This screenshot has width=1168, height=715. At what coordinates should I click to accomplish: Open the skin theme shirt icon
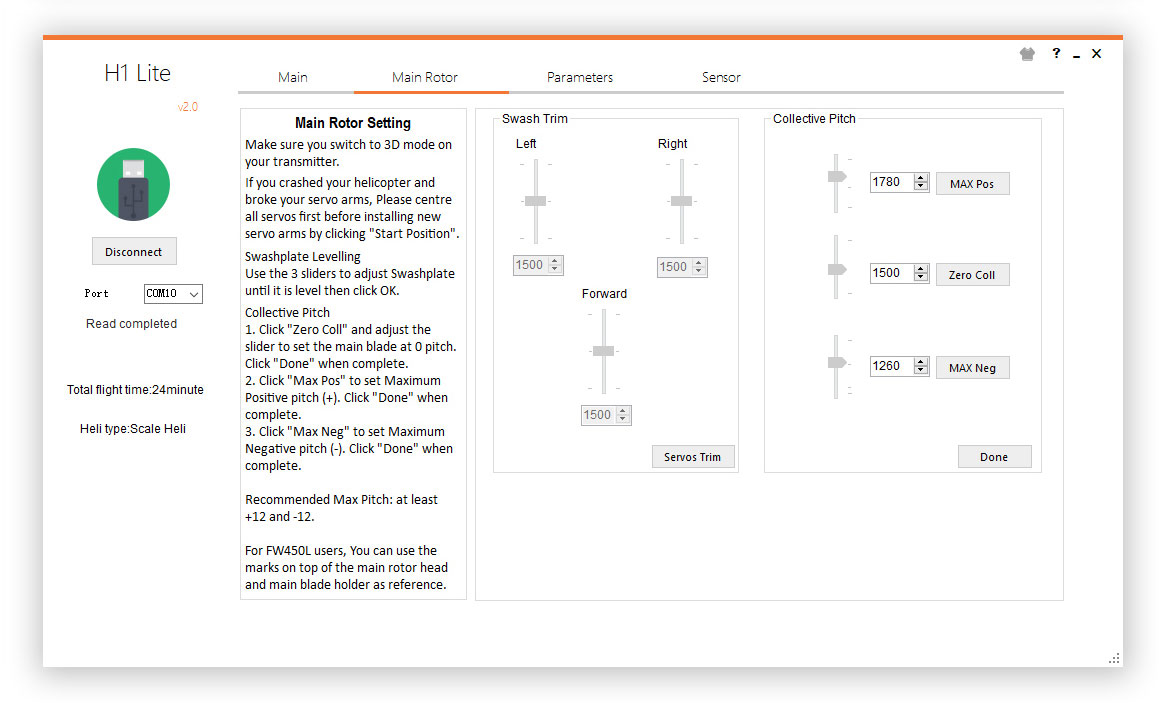(x=1027, y=55)
